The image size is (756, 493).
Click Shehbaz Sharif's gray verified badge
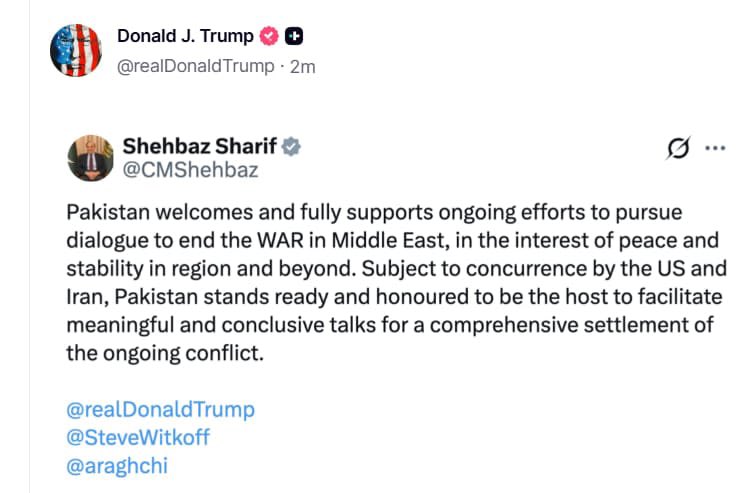click(x=291, y=147)
